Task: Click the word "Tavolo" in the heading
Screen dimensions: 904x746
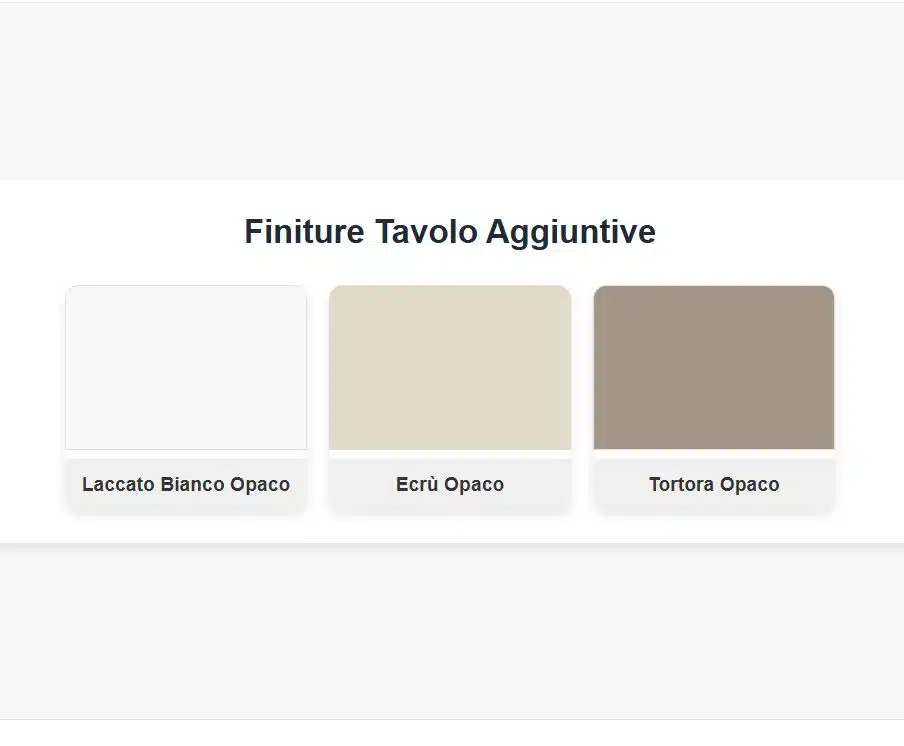Action: coord(425,232)
